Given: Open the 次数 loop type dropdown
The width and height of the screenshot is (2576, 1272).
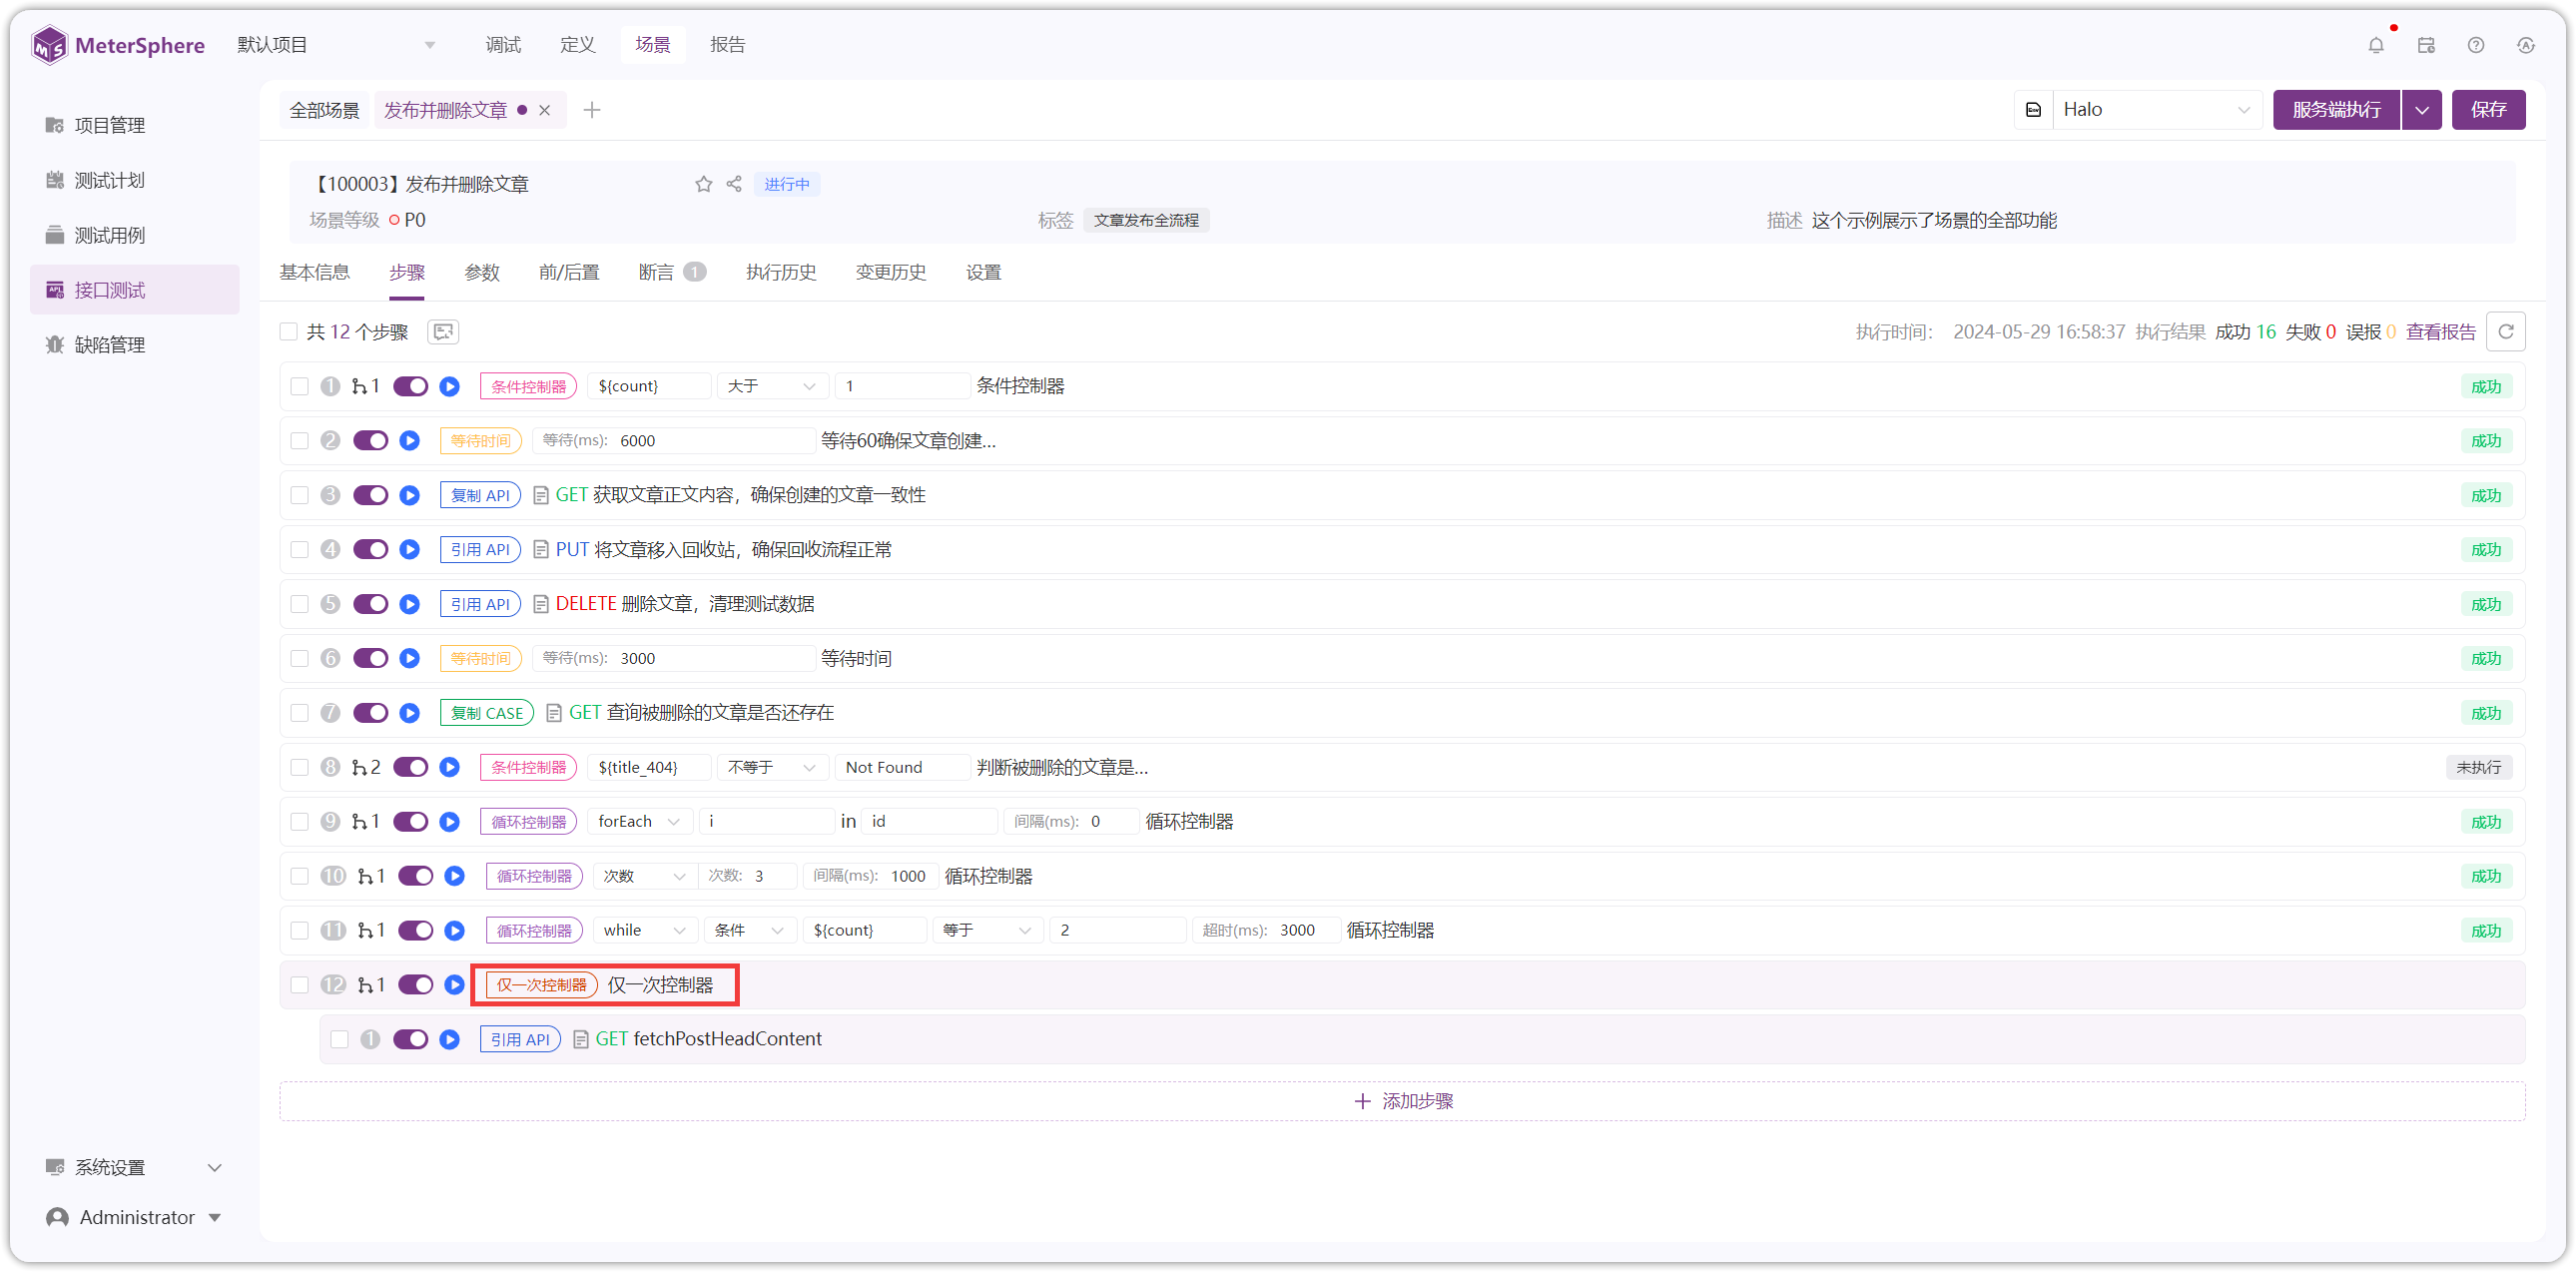Looking at the screenshot, I should pyautogui.click(x=645, y=876).
